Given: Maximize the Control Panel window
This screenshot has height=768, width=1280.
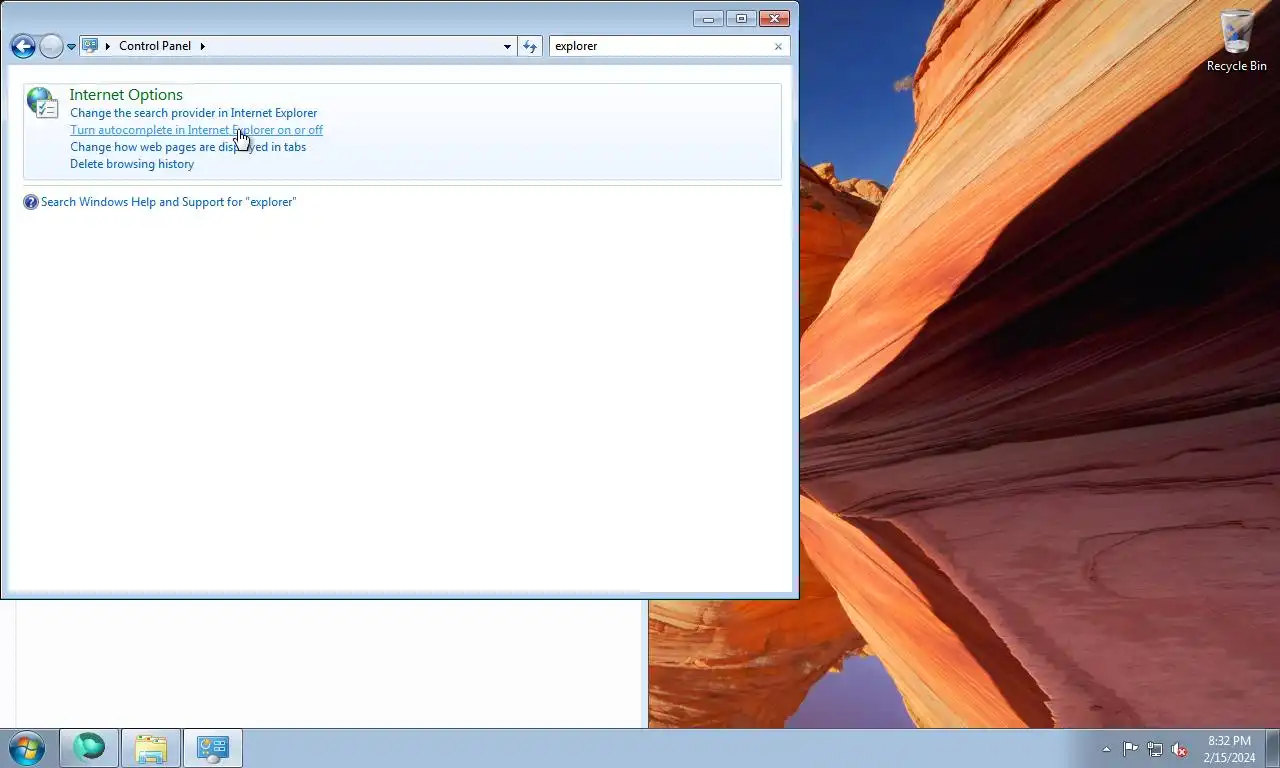Looking at the screenshot, I should 741,18.
